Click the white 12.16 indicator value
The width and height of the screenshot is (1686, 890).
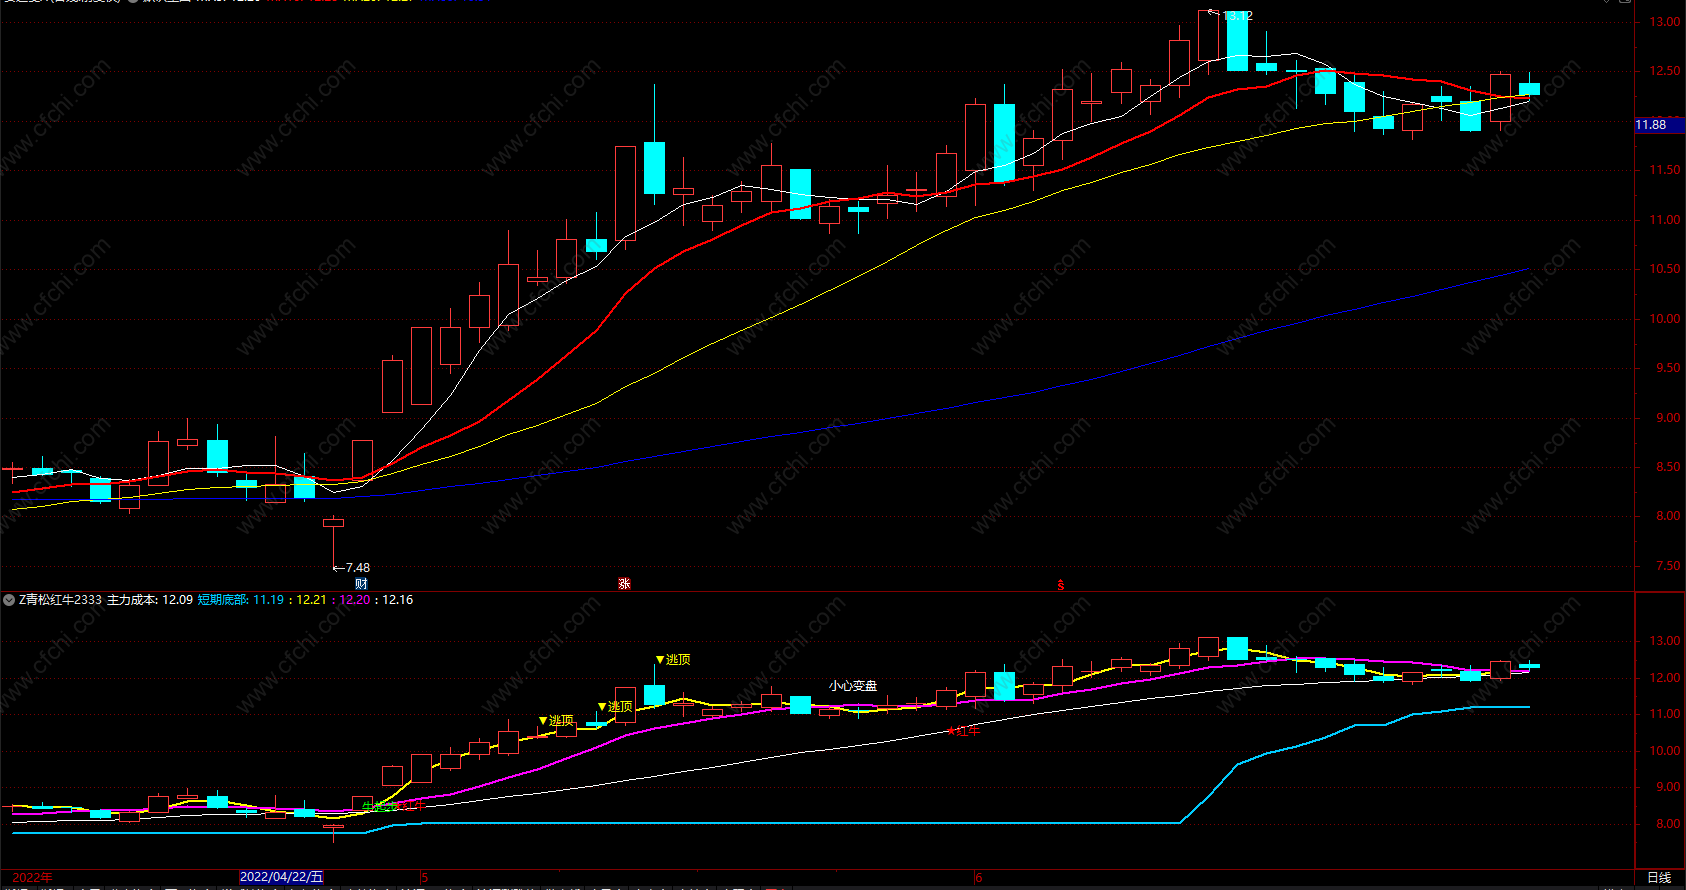397,600
